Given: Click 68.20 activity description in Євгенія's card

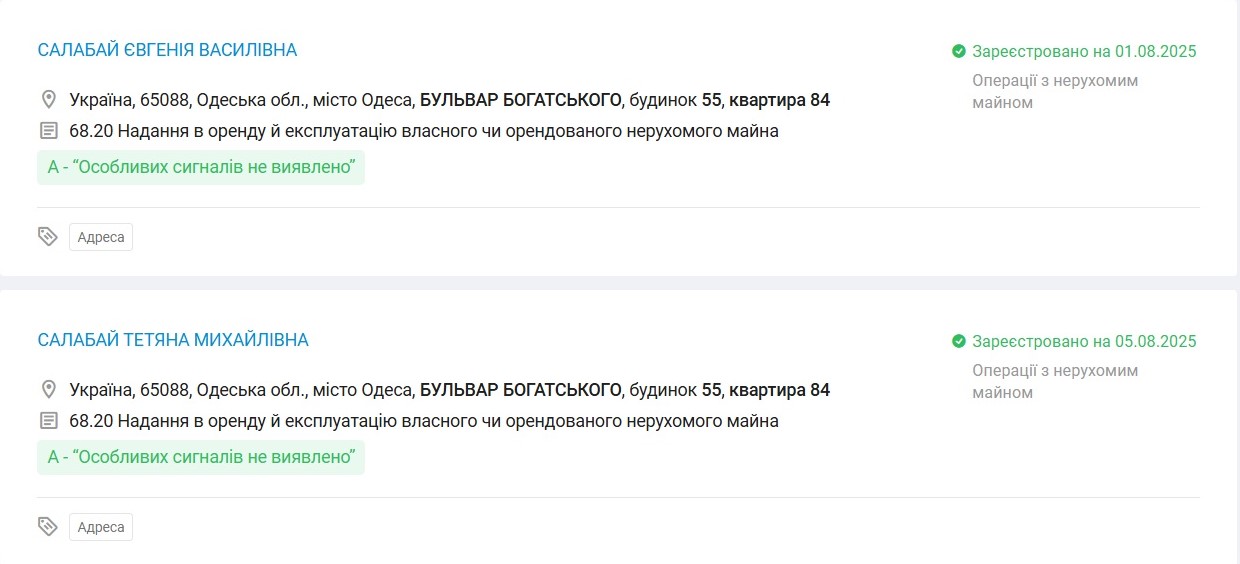Looking at the screenshot, I should point(423,131).
